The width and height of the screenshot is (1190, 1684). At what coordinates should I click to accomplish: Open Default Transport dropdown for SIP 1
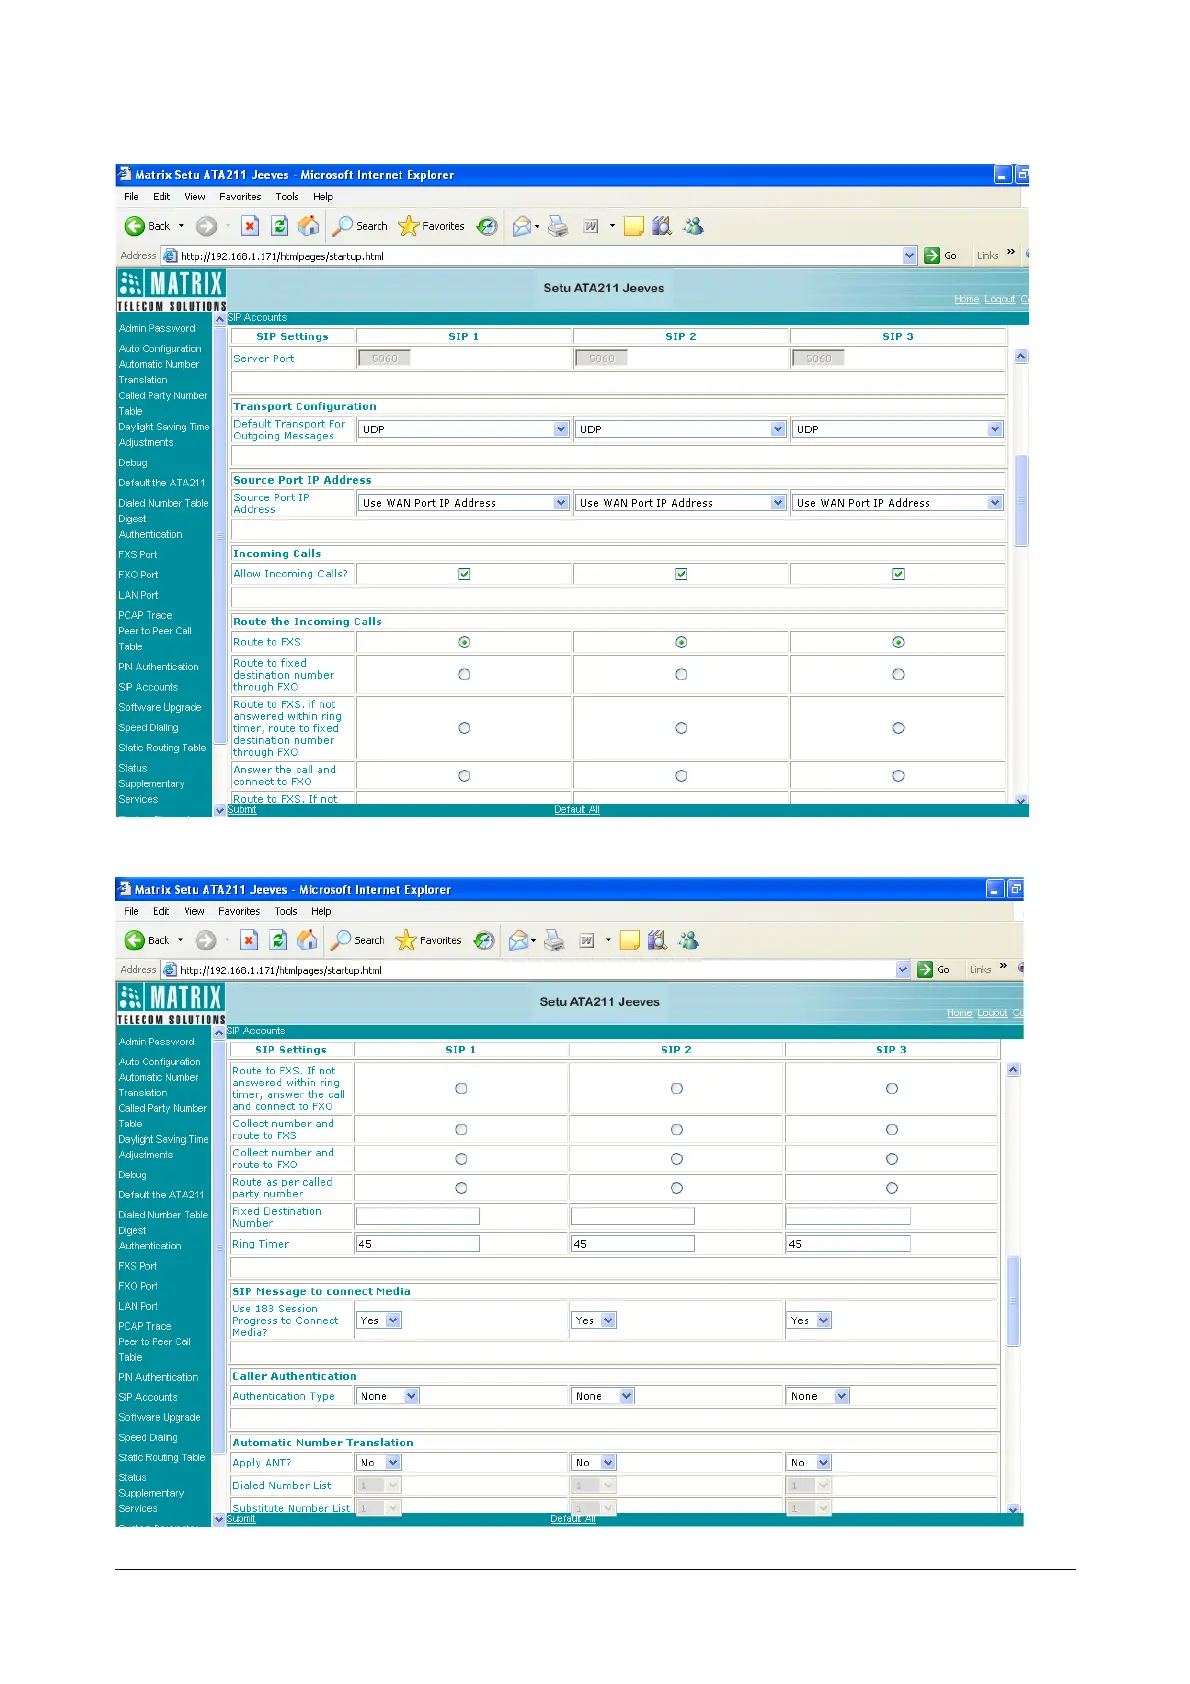point(464,429)
